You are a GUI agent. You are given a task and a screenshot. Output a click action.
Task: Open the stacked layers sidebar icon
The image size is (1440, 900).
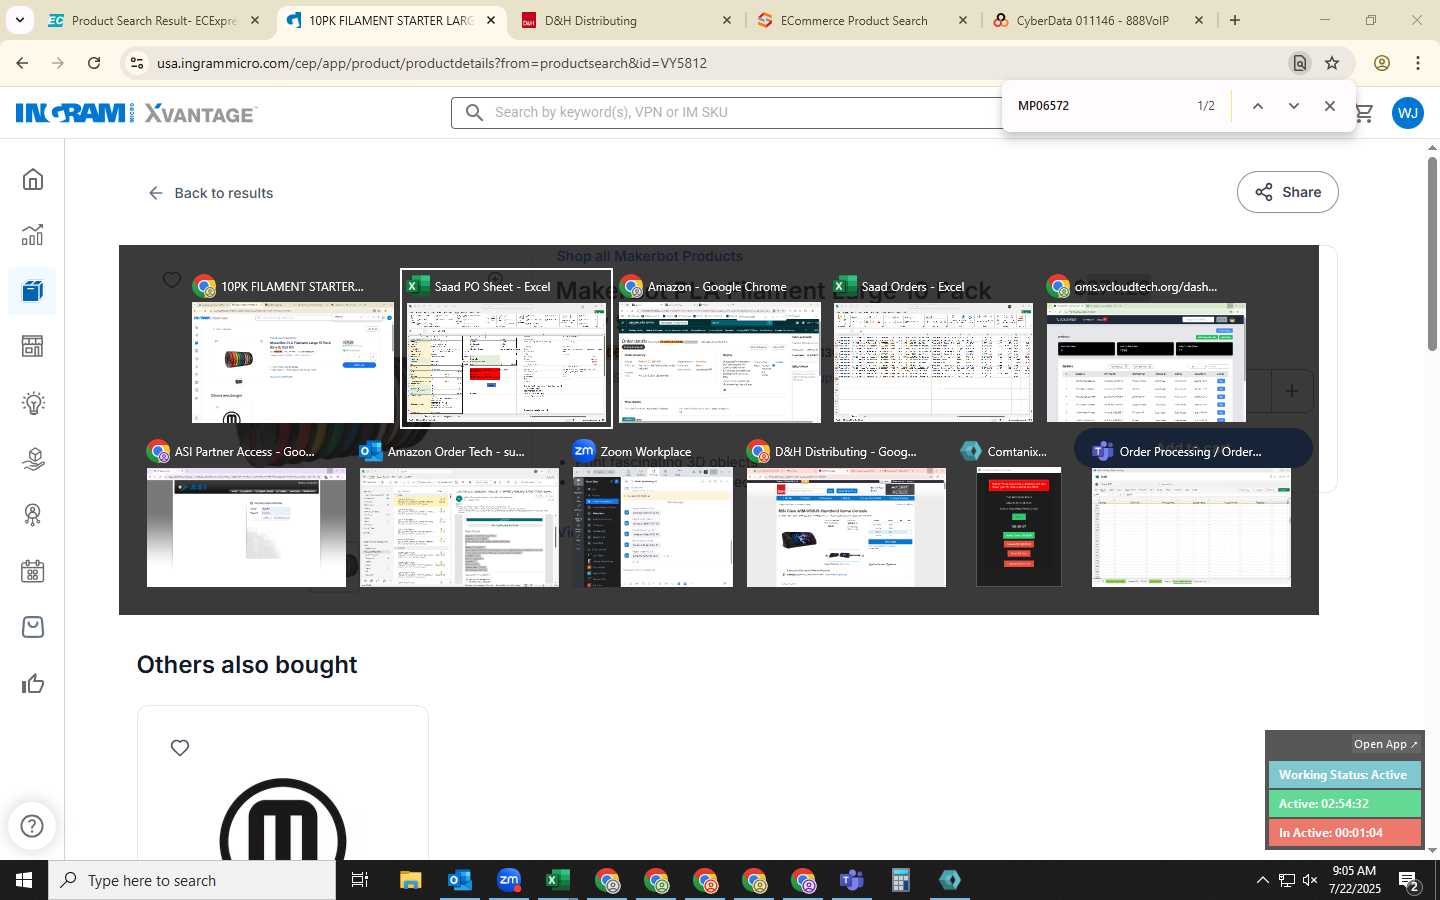33,459
